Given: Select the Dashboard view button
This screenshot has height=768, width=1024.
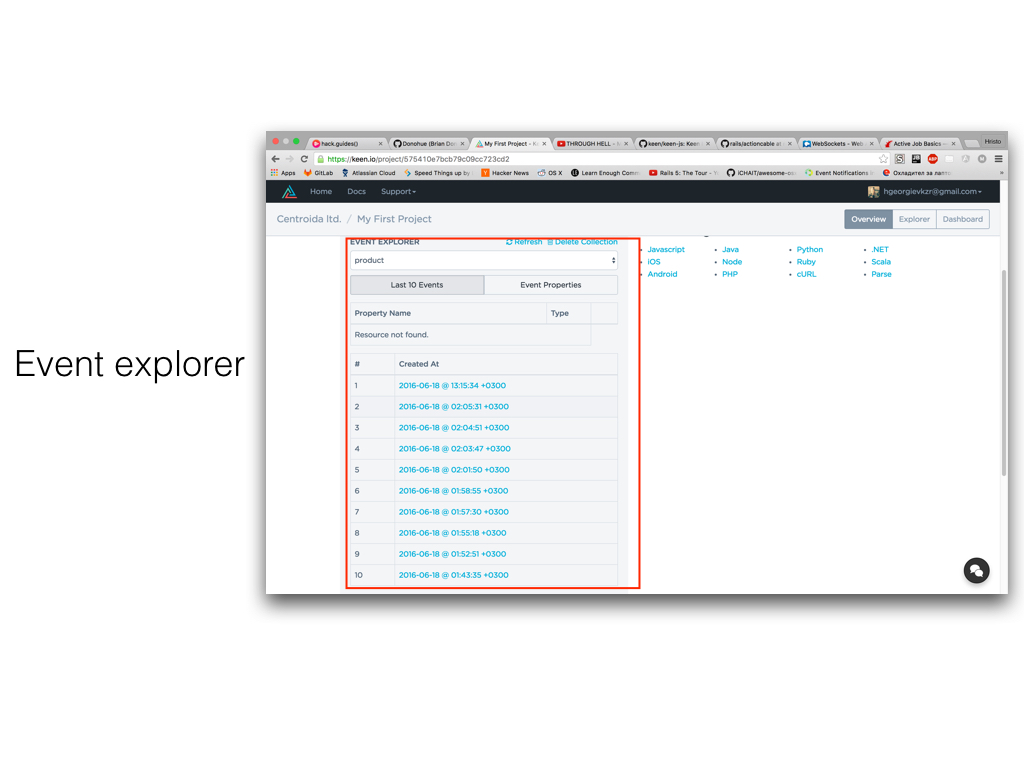Looking at the screenshot, I should click(963, 219).
